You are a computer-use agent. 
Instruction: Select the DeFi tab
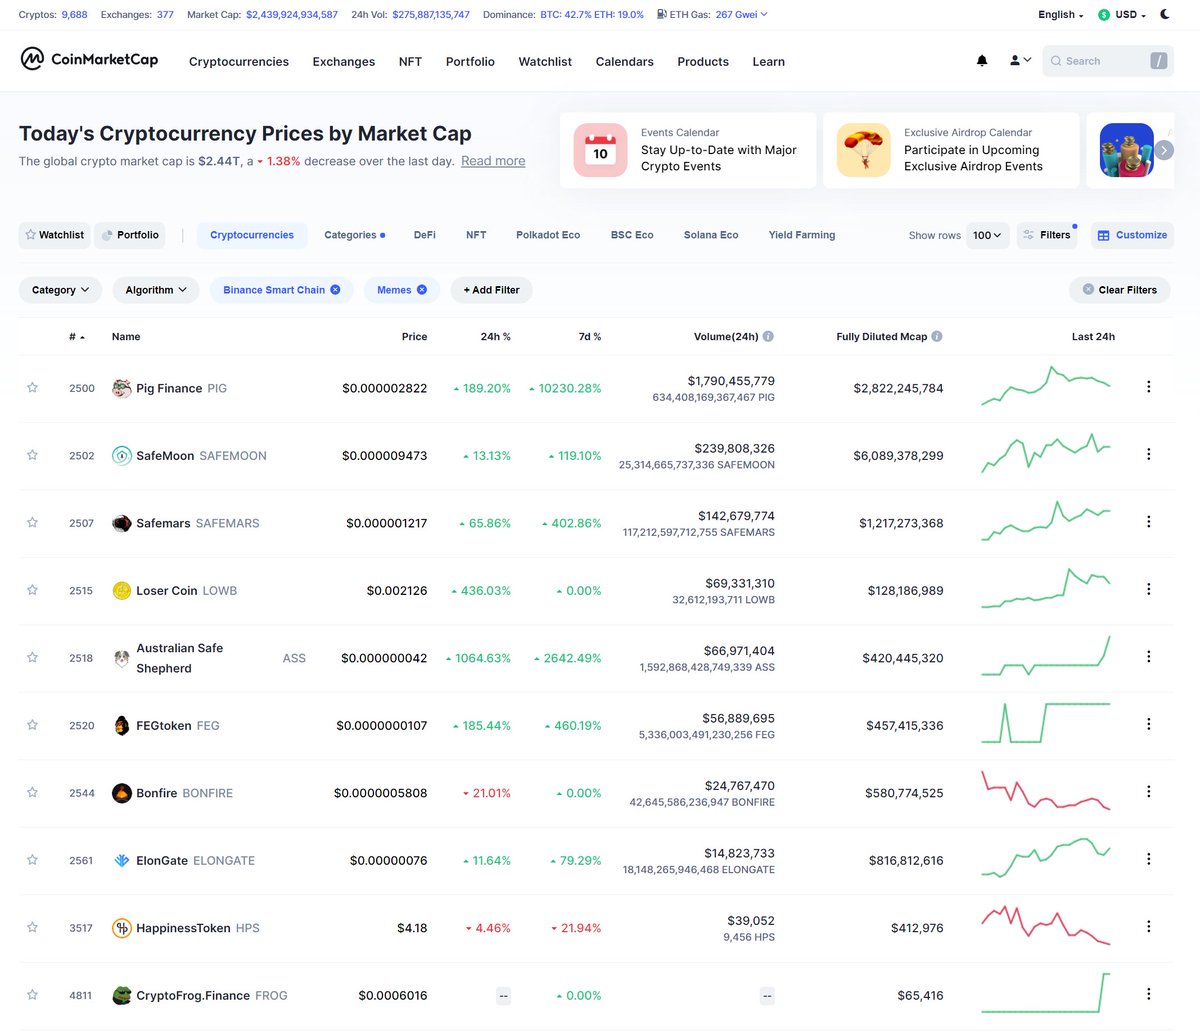tap(425, 235)
